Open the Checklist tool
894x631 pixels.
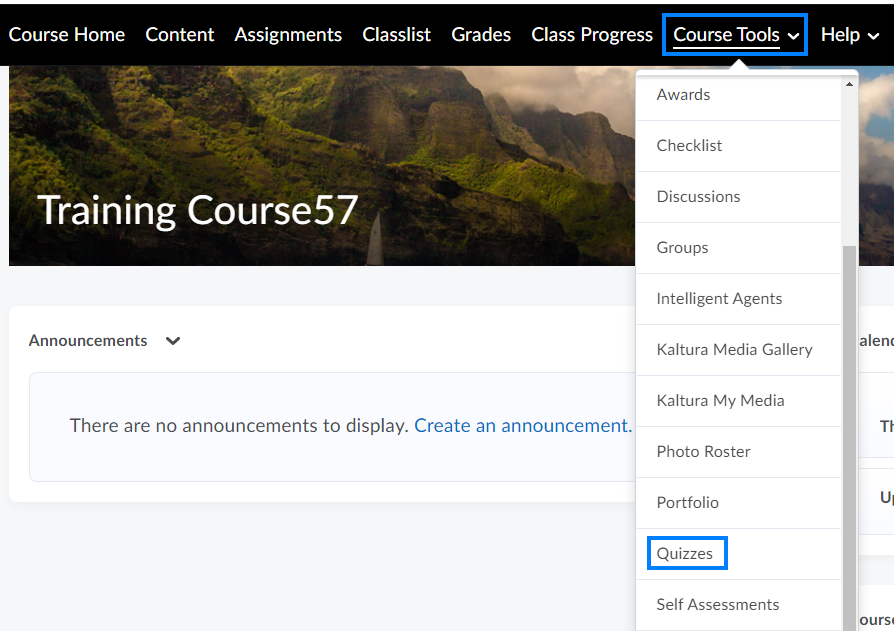tap(689, 146)
